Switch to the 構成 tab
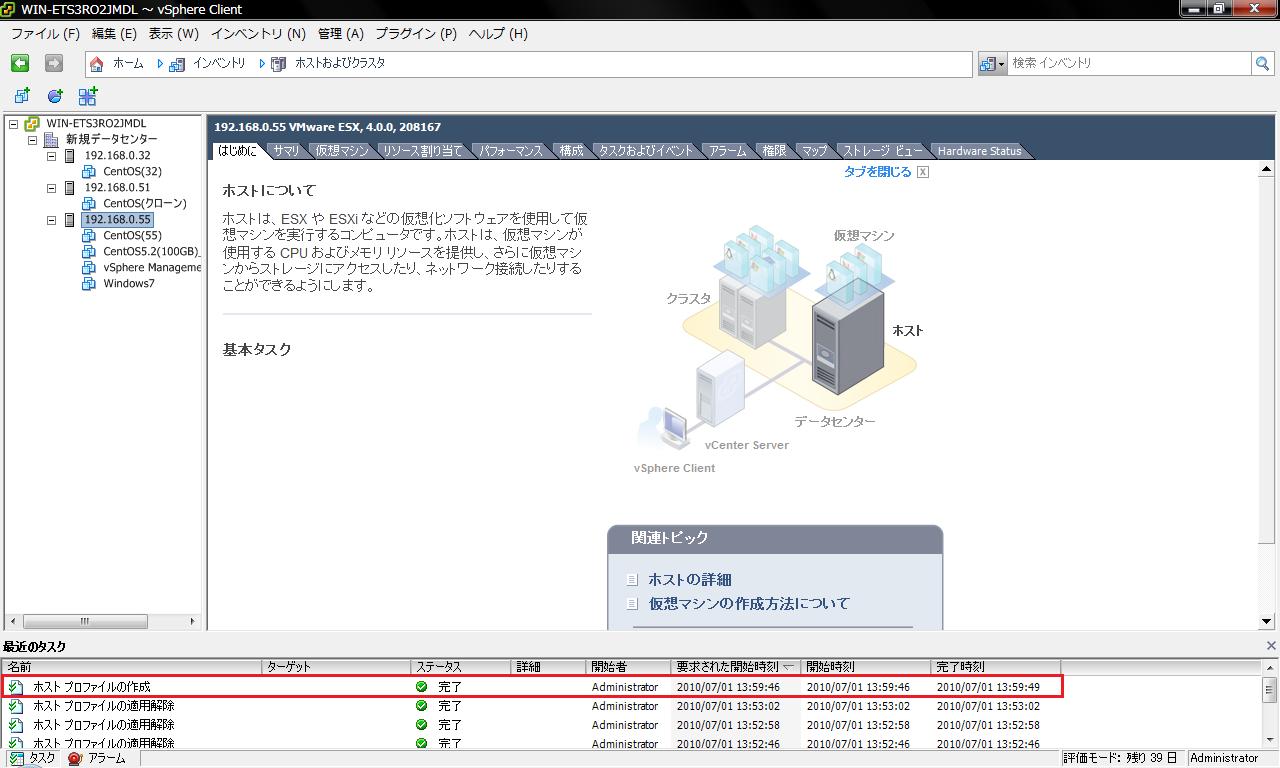 (571, 151)
